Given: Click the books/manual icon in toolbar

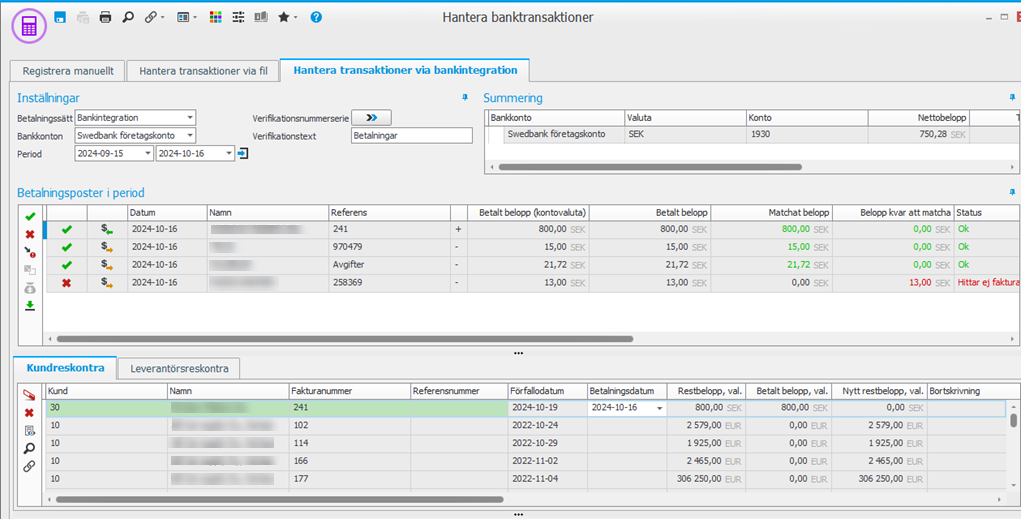Looking at the screenshot, I should tap(261, 18).
